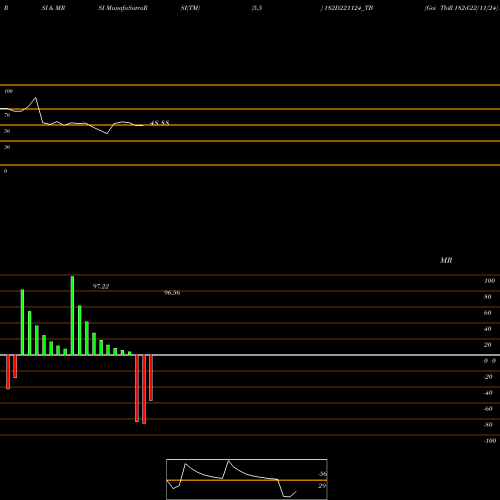Image resolution: width=500 pixels, height=500 pixels.
Task: Click the -100 right axis label
Action: 490,441
